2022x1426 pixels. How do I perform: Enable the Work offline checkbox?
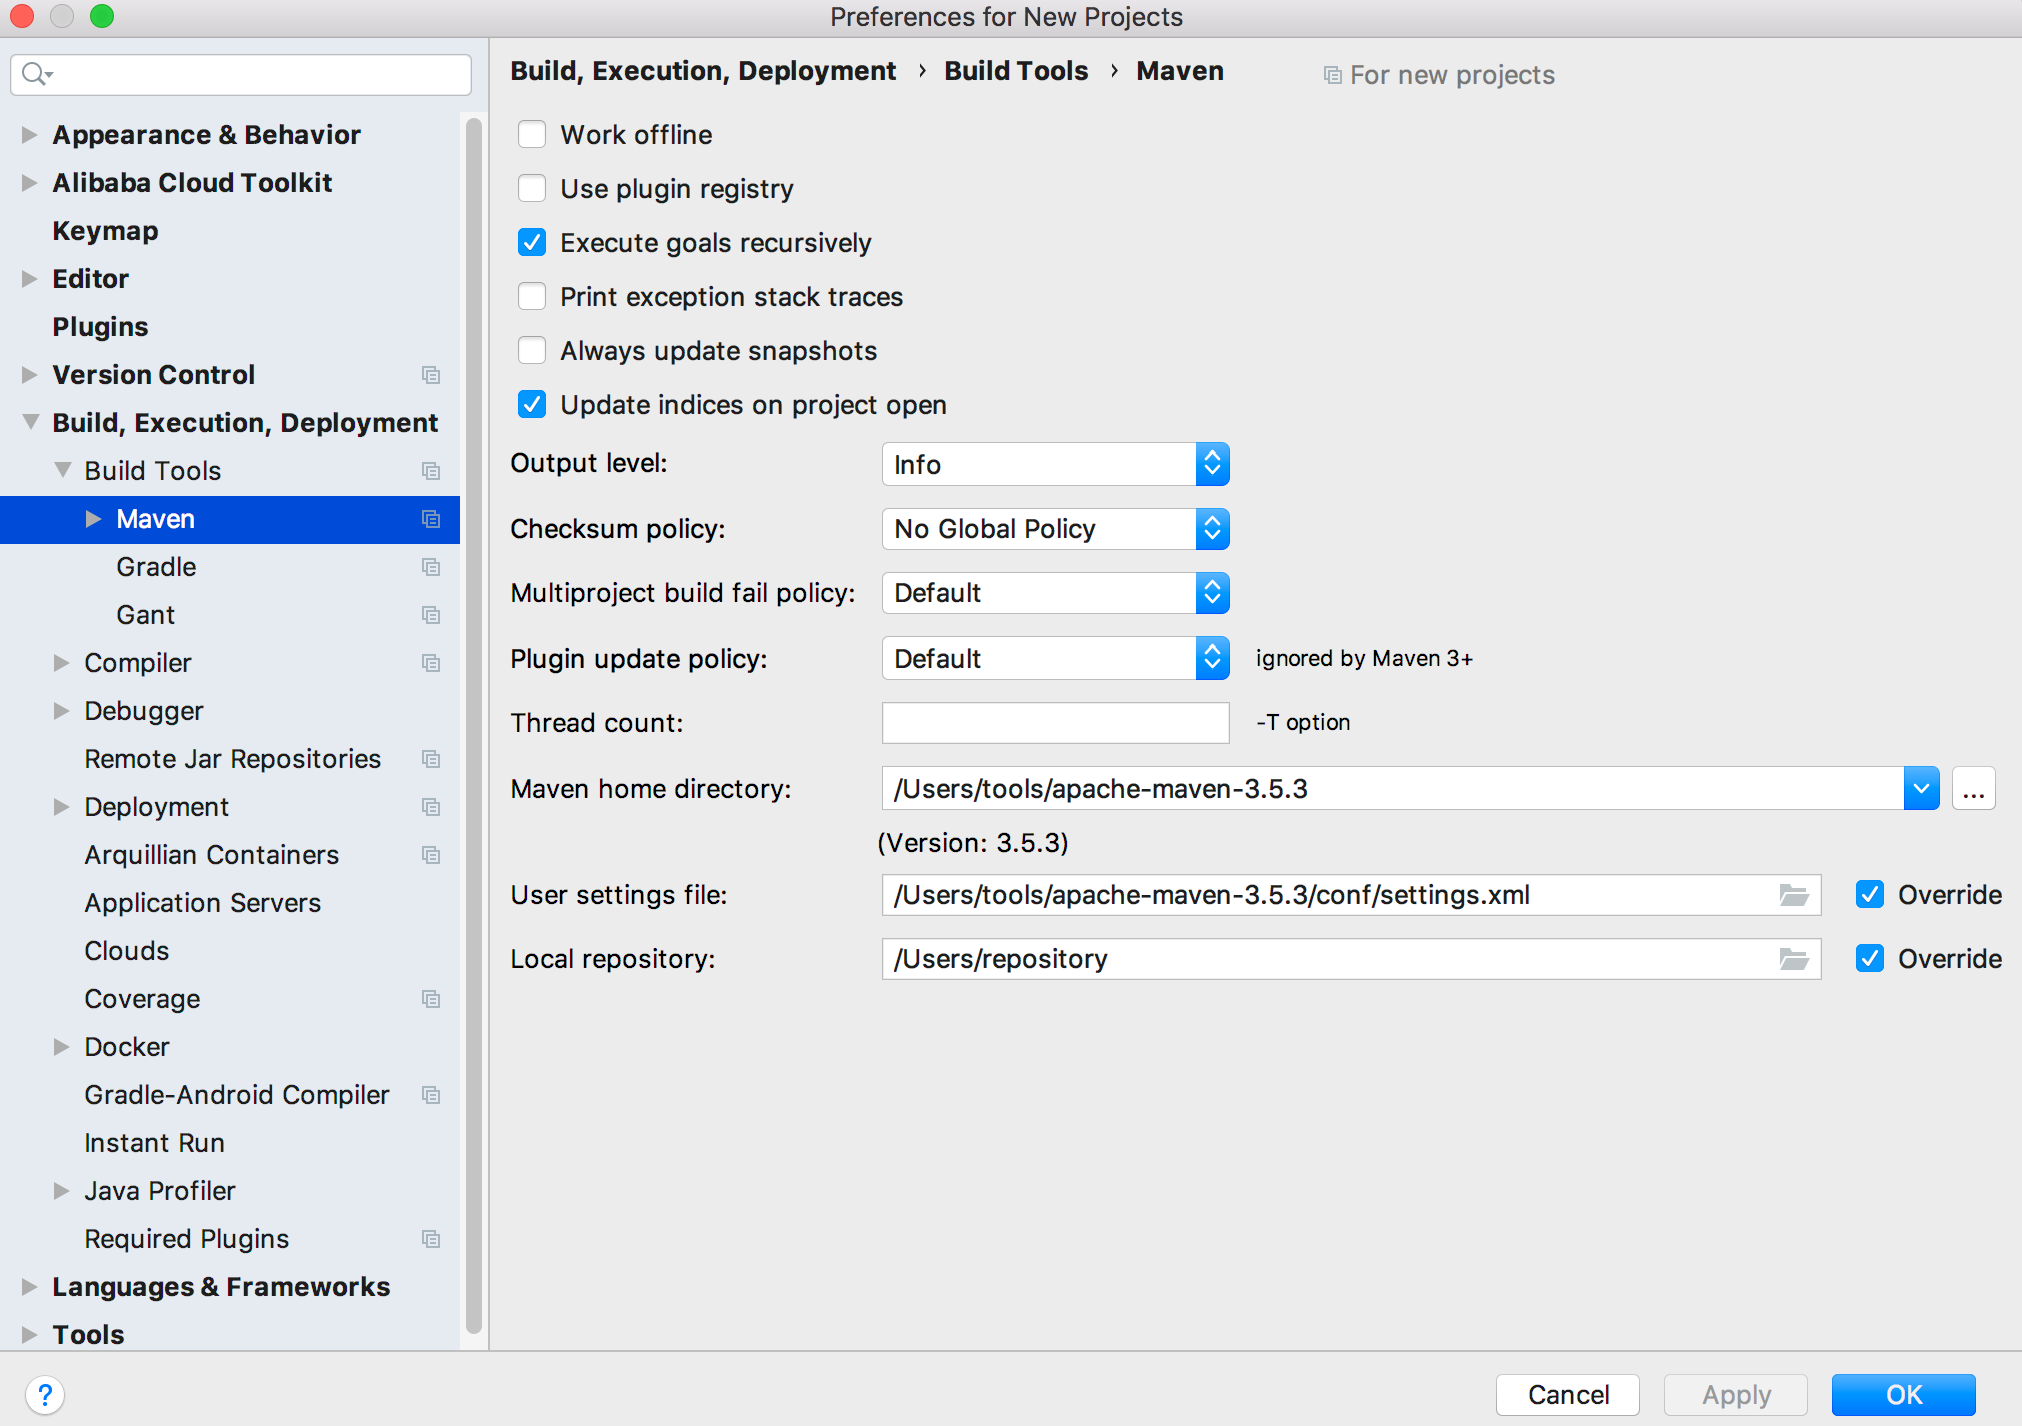pos(532,135)
